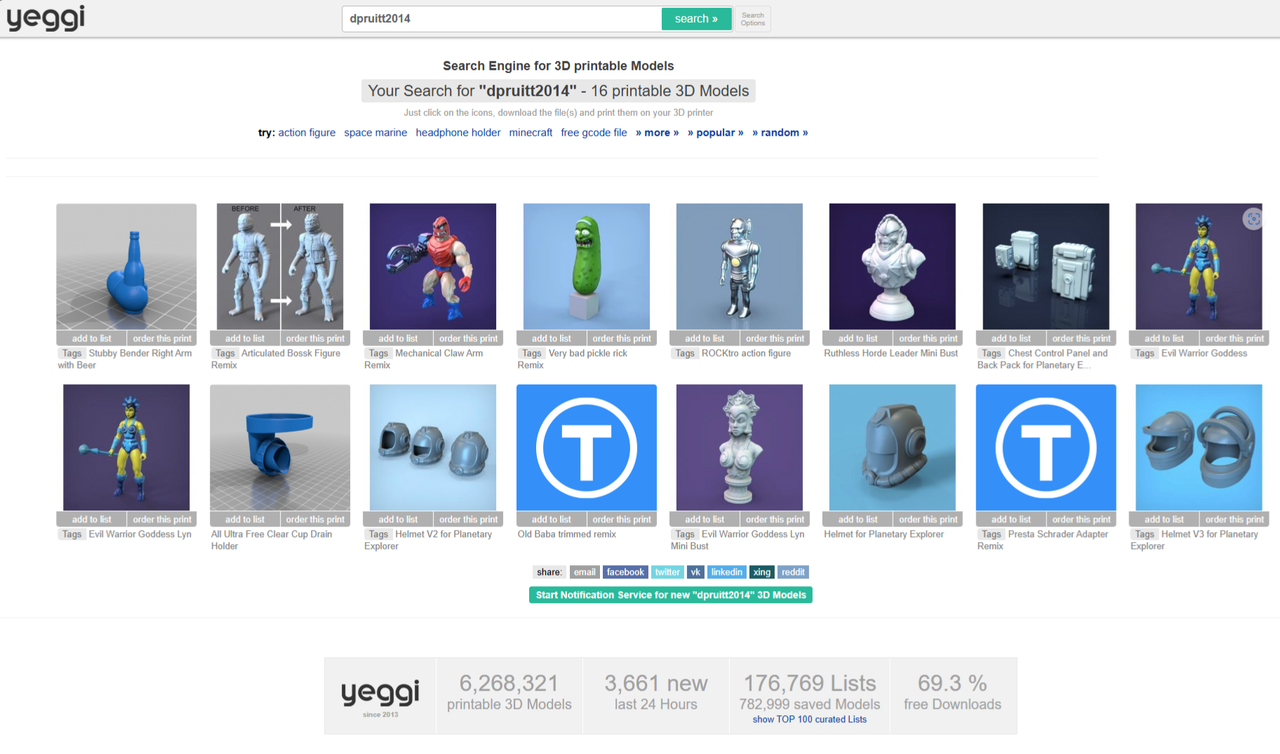Viewport: 1280px width, 754px height.
Task: Try the action figure suggestion link
Action: pos(307,132)
